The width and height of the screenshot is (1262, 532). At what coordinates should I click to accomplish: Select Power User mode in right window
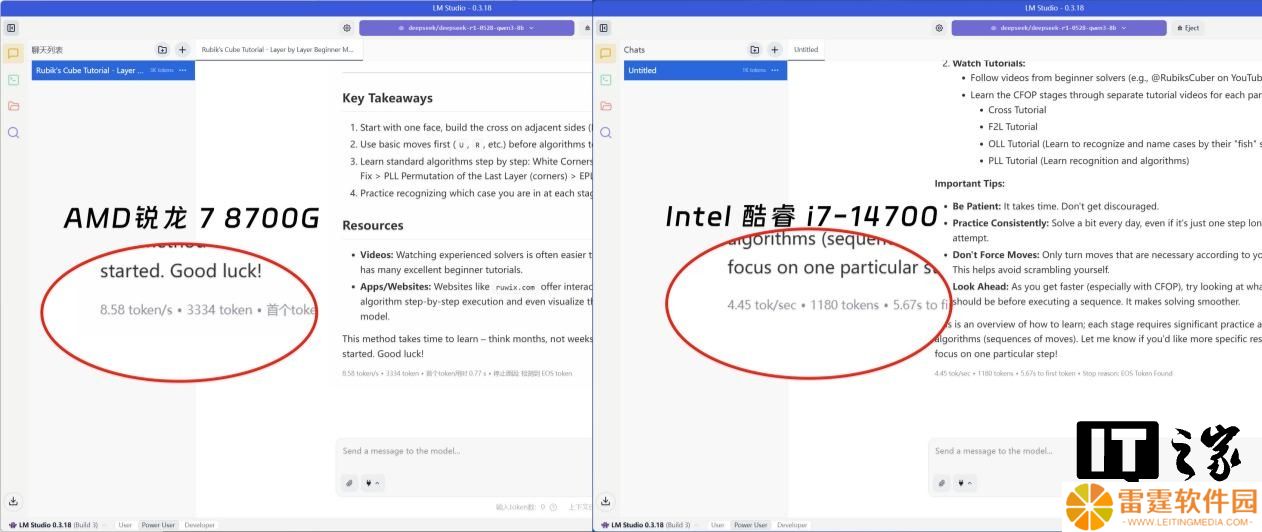point(750,525)
